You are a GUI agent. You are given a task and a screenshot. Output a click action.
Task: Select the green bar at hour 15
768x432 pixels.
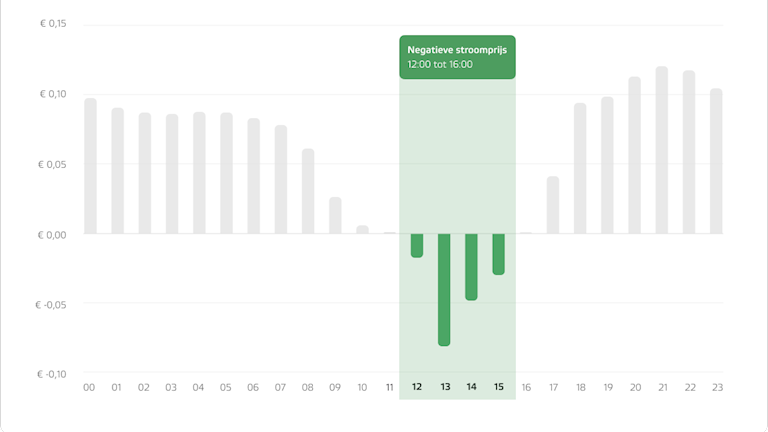498,254
